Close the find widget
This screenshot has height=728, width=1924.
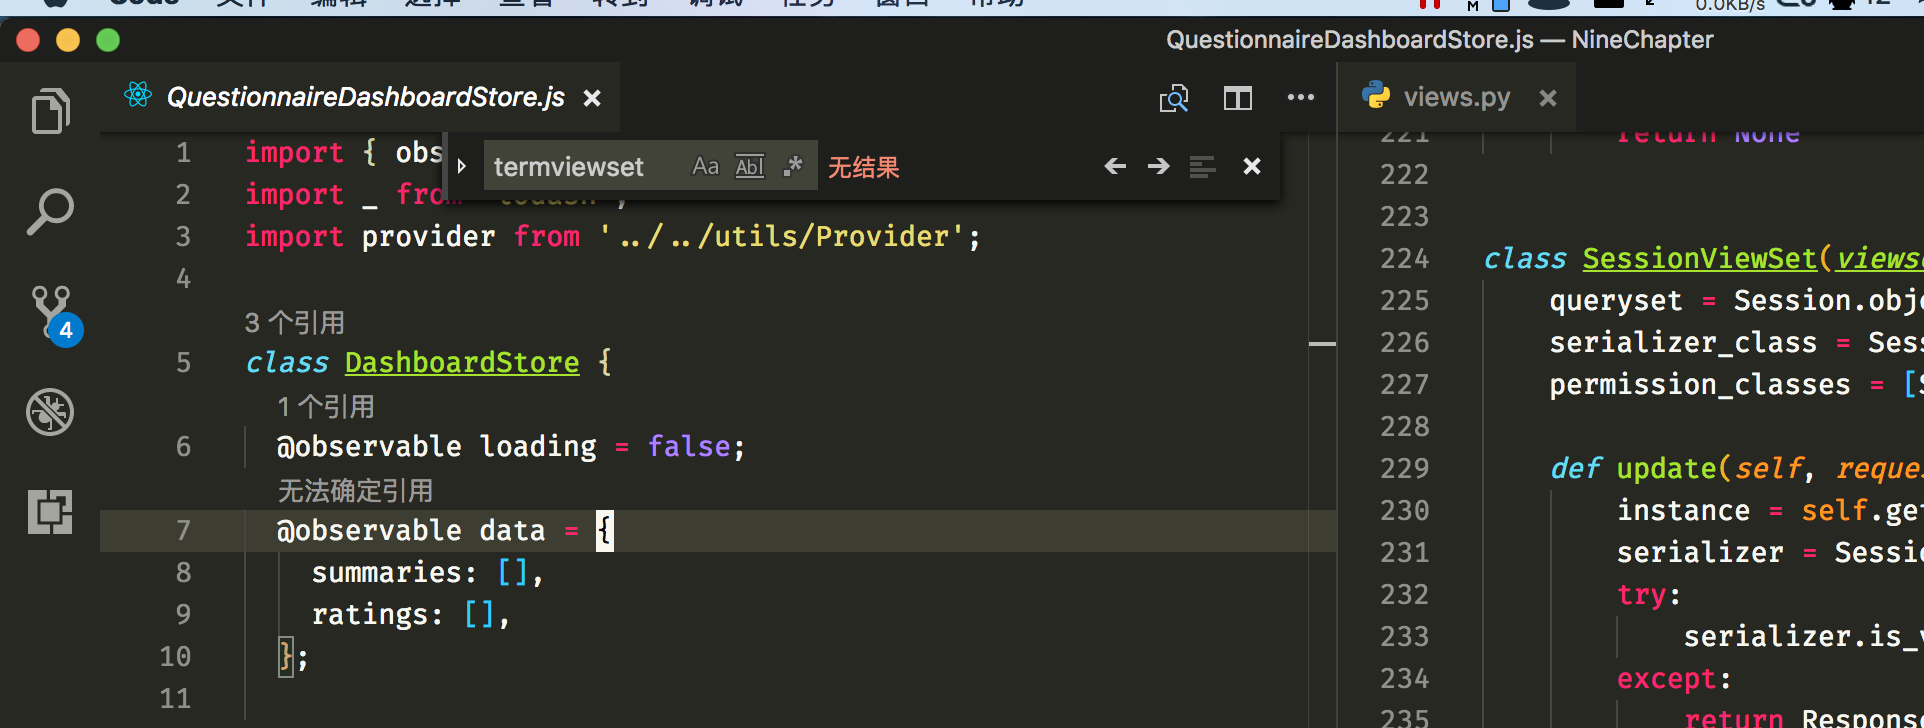coord(1252,166)
